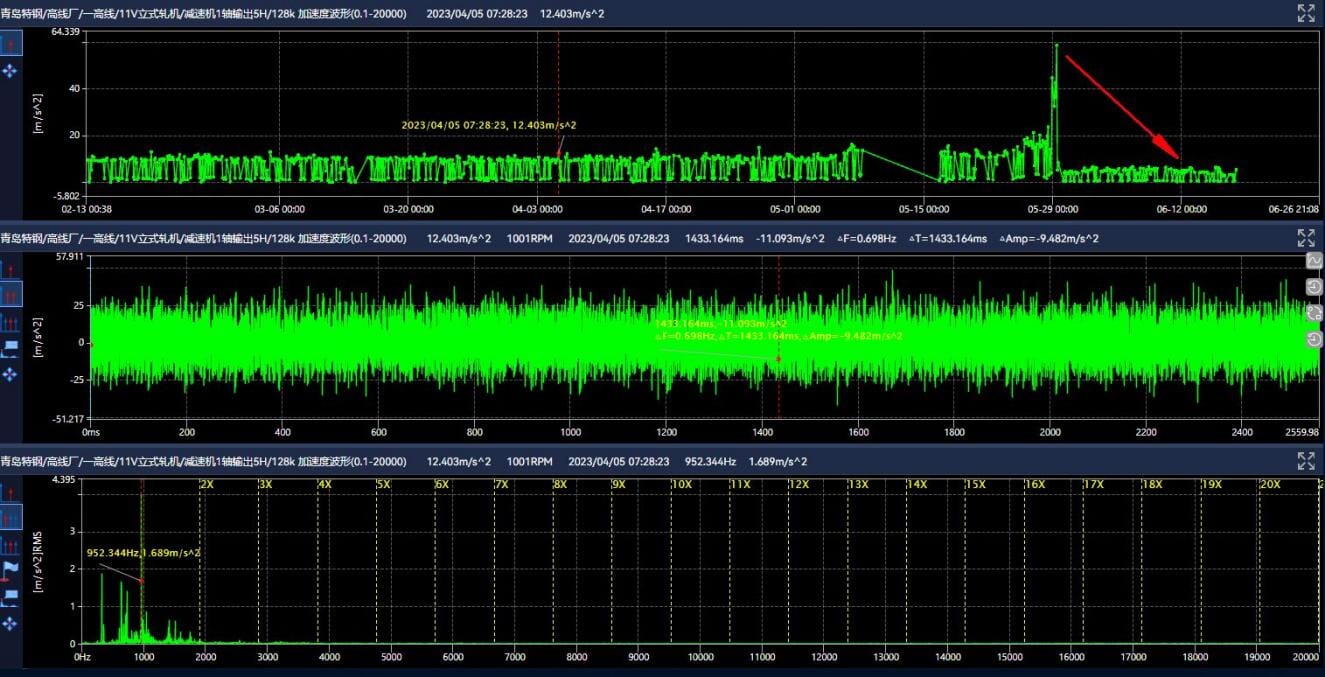1325x677 pixels.
Task: Maximize the bottom spectrum panel
Action: 1306,461
